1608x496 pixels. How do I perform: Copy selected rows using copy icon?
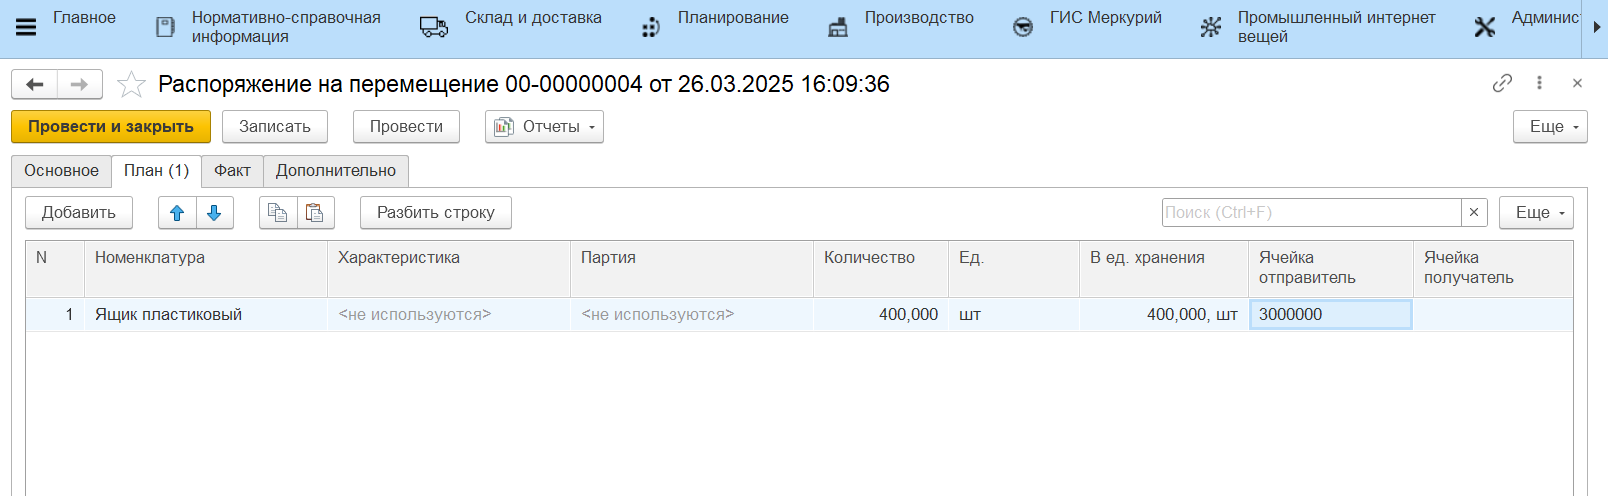point(278,213)
